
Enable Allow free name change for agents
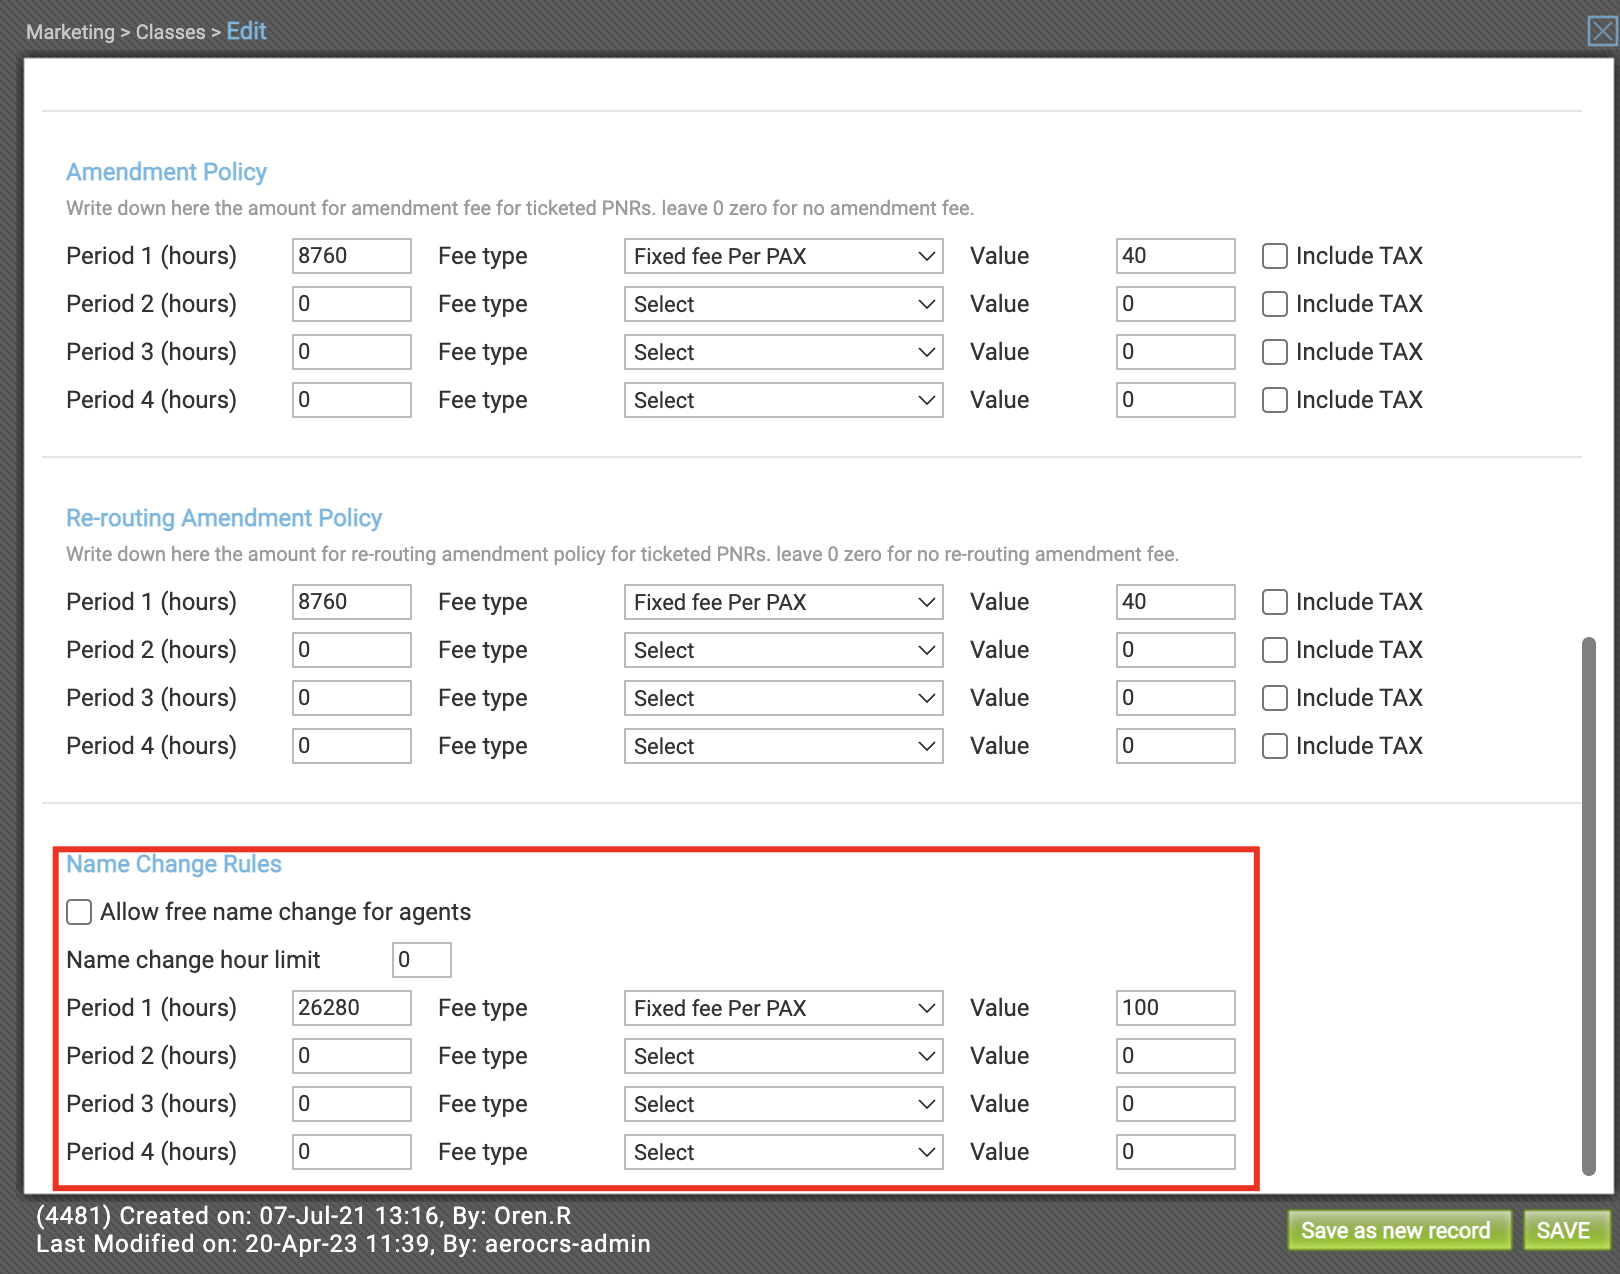pos(79,912)
